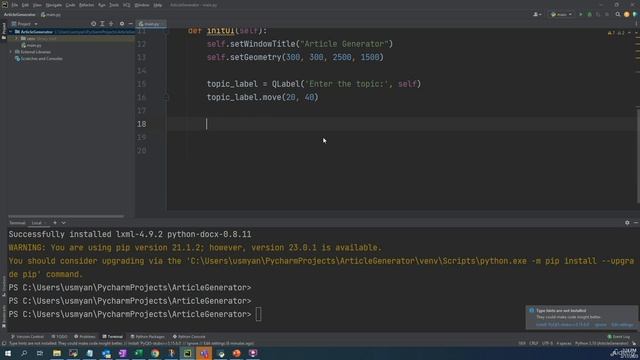Image resolution: width=640 pixels, height=360 pixels.
Task: Open the Window menu
Action: (142, 5)
